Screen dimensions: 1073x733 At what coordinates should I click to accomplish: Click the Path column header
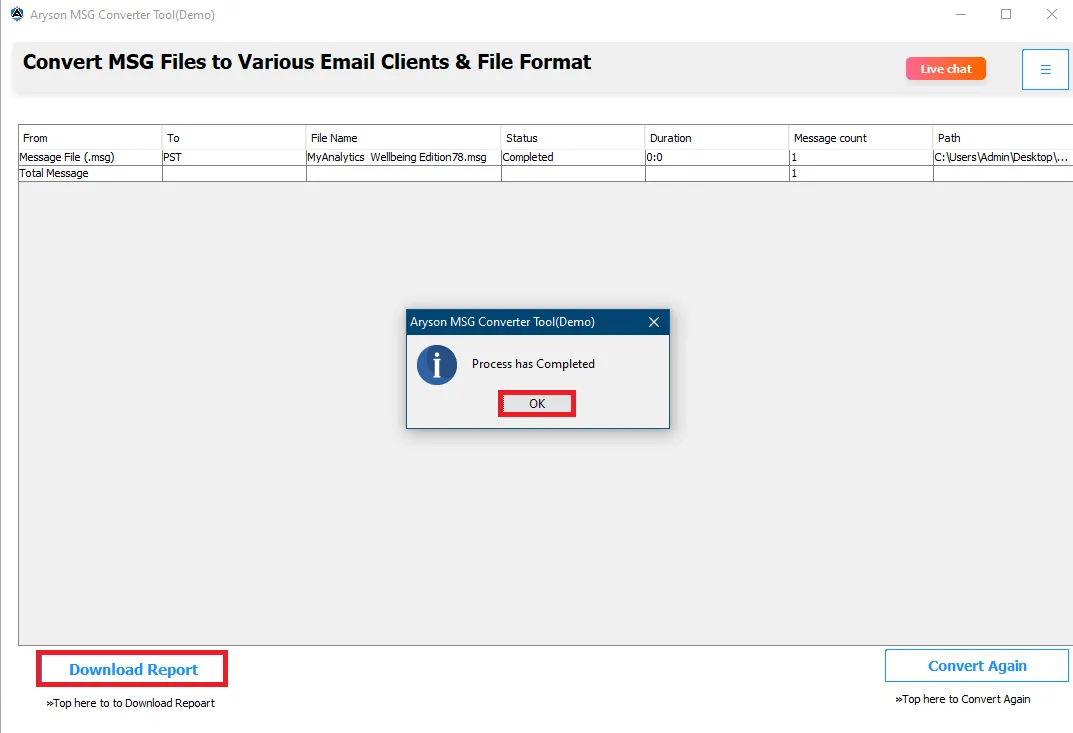1003,138
